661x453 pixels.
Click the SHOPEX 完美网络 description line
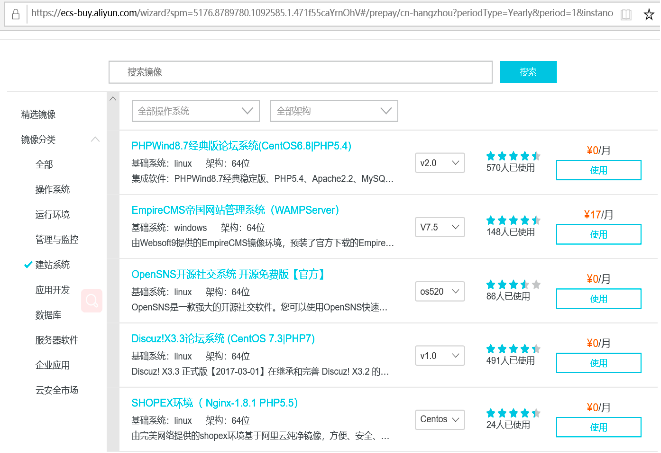(261, 436)
